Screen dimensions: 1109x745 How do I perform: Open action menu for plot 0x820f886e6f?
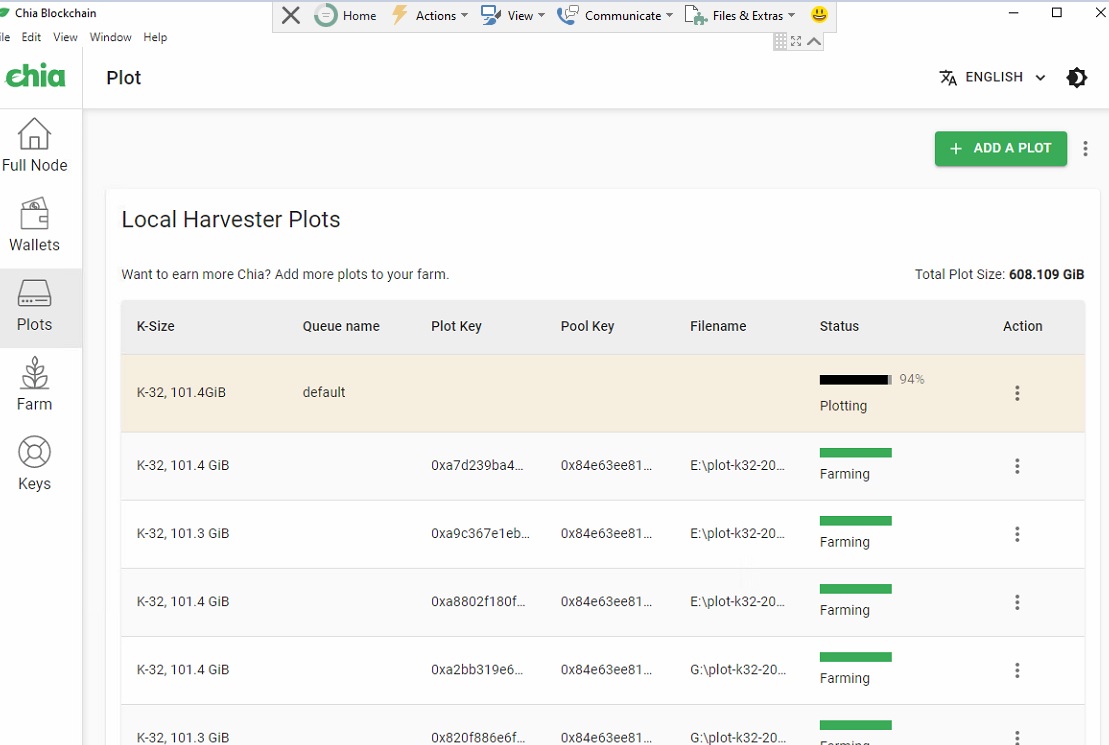click(1017, 737)
